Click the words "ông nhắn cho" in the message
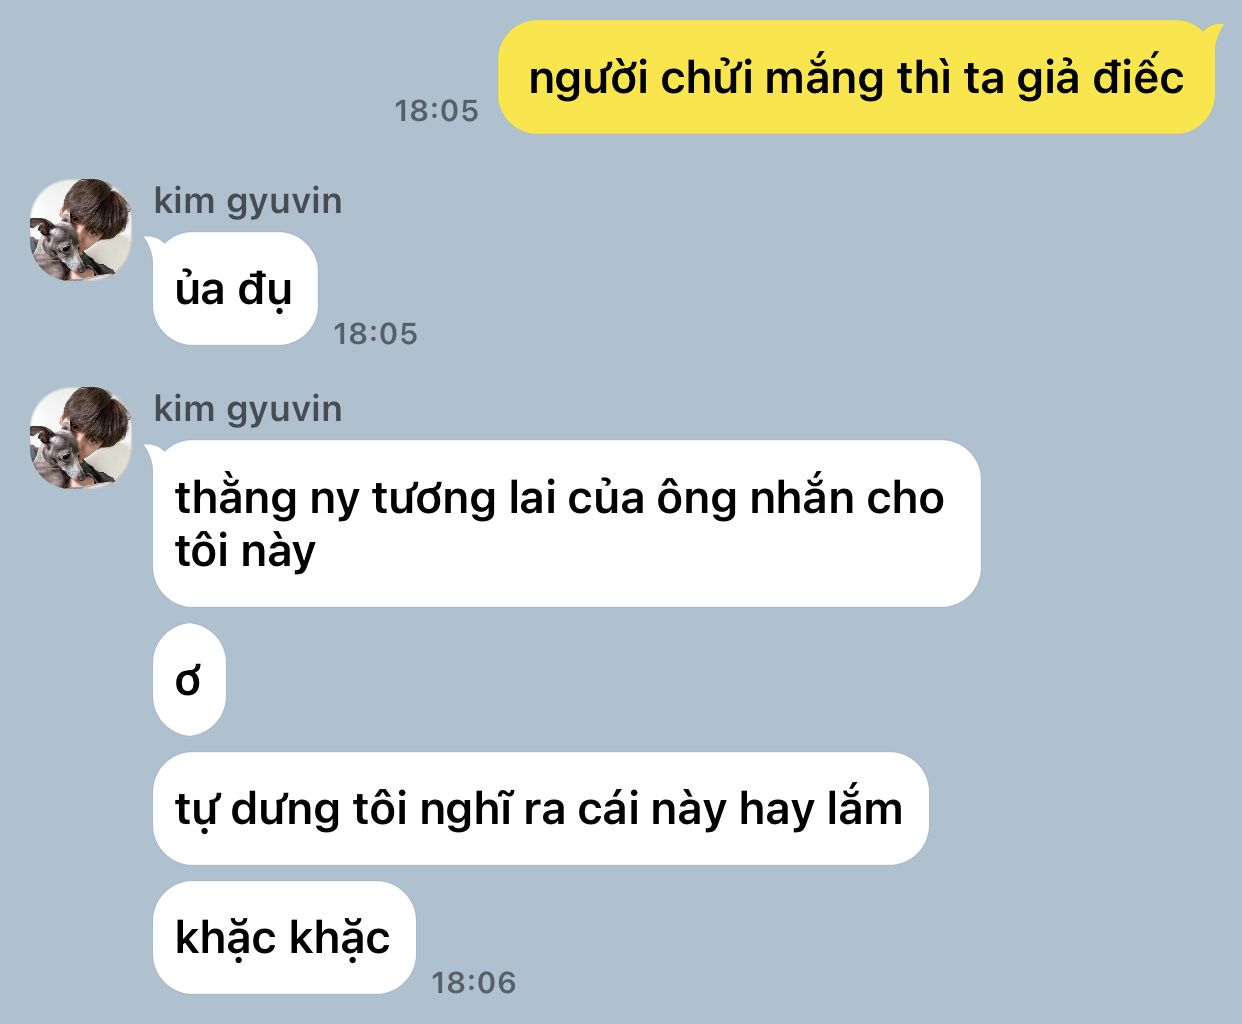The image size is (1242, 1024). tap(800, 498)
